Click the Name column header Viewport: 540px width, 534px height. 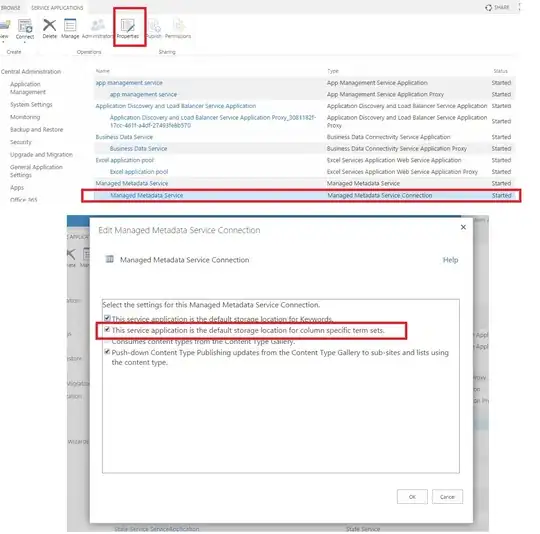(103, 71)
